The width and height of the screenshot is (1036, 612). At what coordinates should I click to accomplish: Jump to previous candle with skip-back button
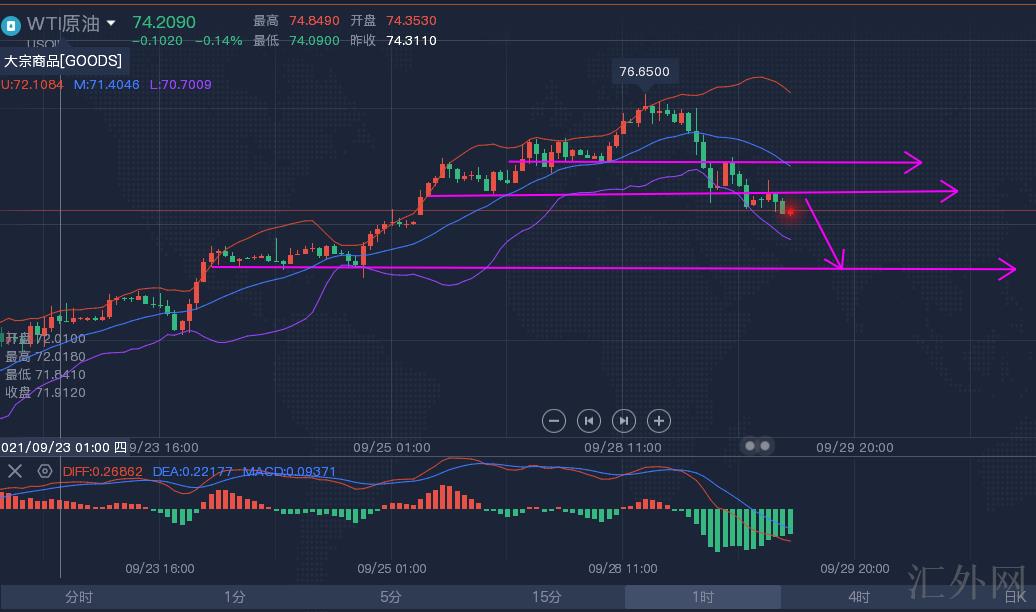click(589, 421)
